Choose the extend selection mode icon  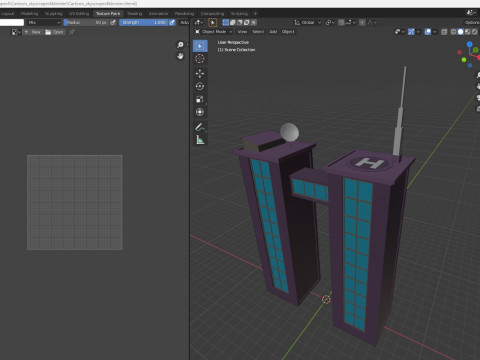(x=233, y=22)
